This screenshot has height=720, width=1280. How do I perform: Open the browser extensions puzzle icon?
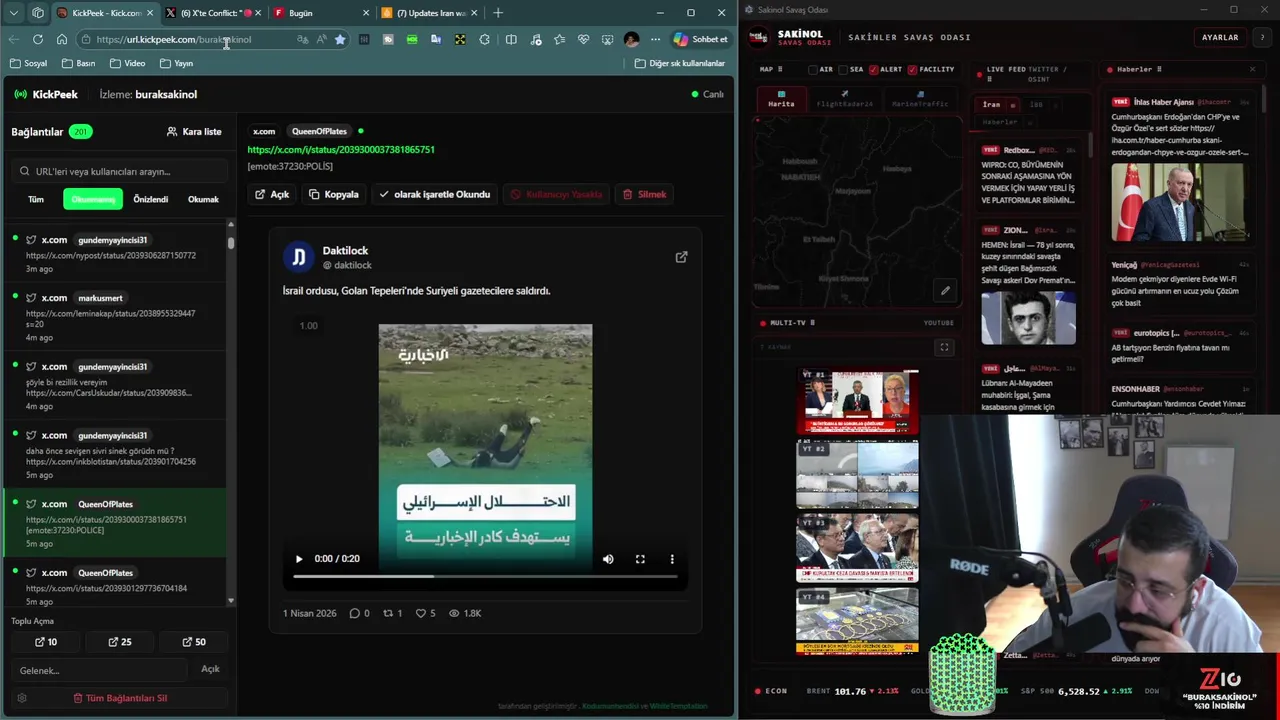(x=484, y=39)
